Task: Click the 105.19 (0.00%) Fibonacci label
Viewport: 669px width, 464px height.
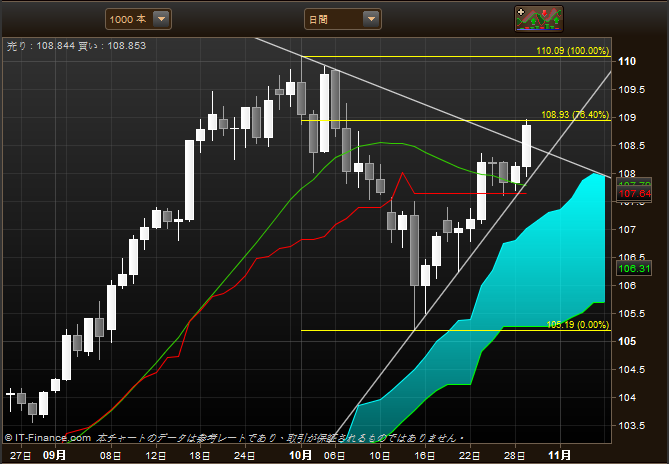Action: click(578, 325)
